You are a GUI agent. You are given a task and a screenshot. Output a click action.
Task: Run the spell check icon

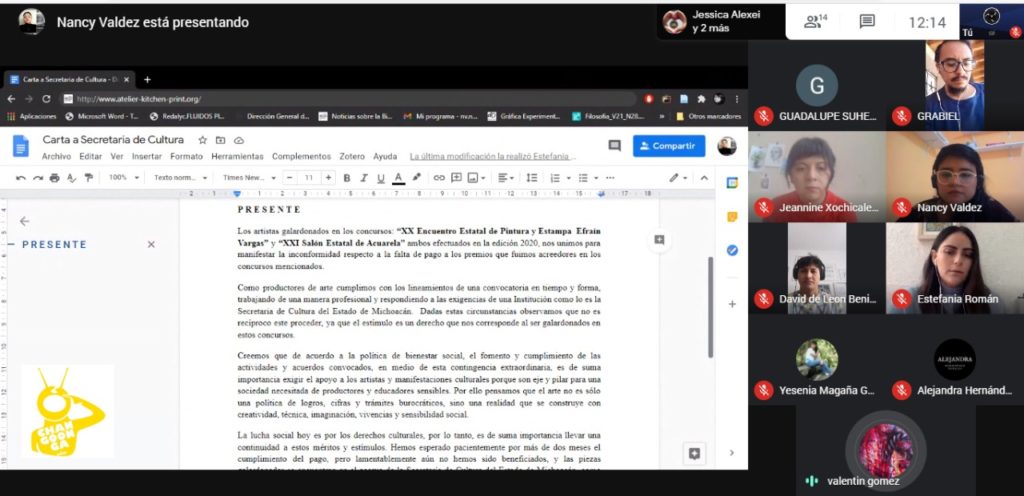72,178
